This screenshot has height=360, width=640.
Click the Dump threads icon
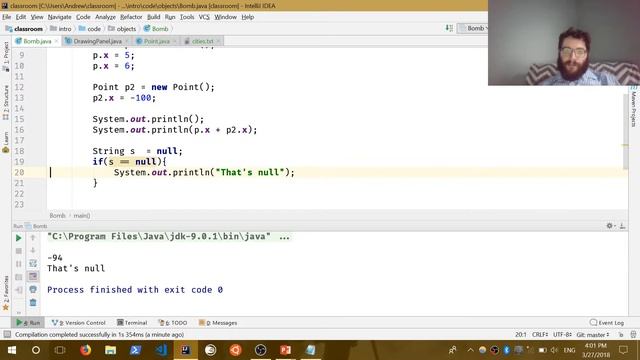(18, 277)
